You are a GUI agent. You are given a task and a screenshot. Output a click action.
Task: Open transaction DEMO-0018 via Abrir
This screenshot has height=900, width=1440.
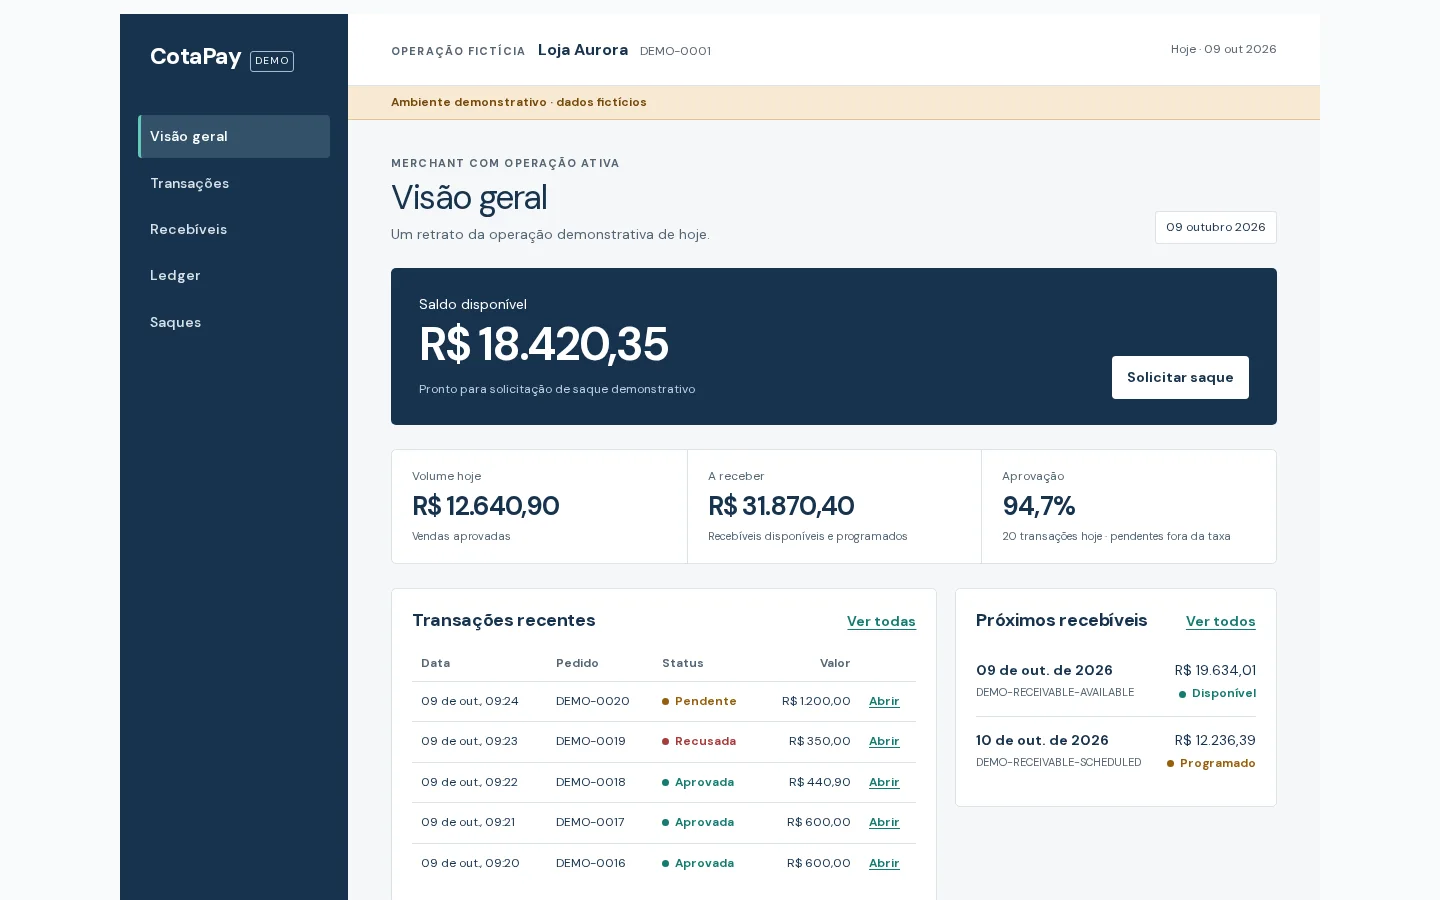[884, 782]
